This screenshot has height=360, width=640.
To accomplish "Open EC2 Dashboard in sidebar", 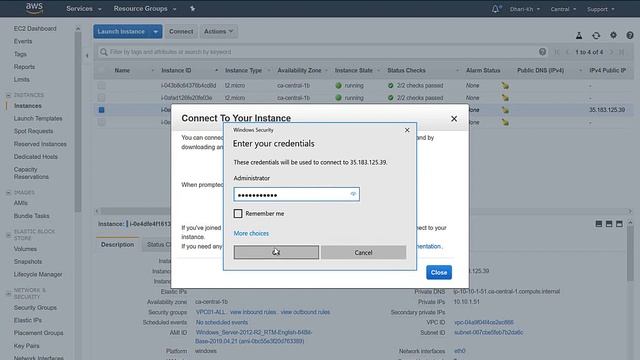I will (35, 29).
